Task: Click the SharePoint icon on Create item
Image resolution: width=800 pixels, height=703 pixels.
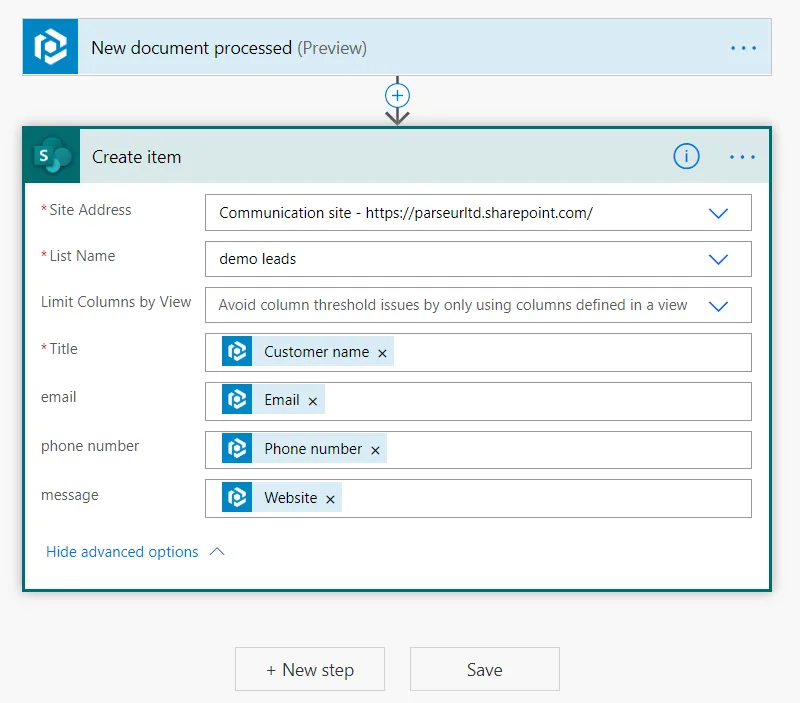Action: coord(51,156)
